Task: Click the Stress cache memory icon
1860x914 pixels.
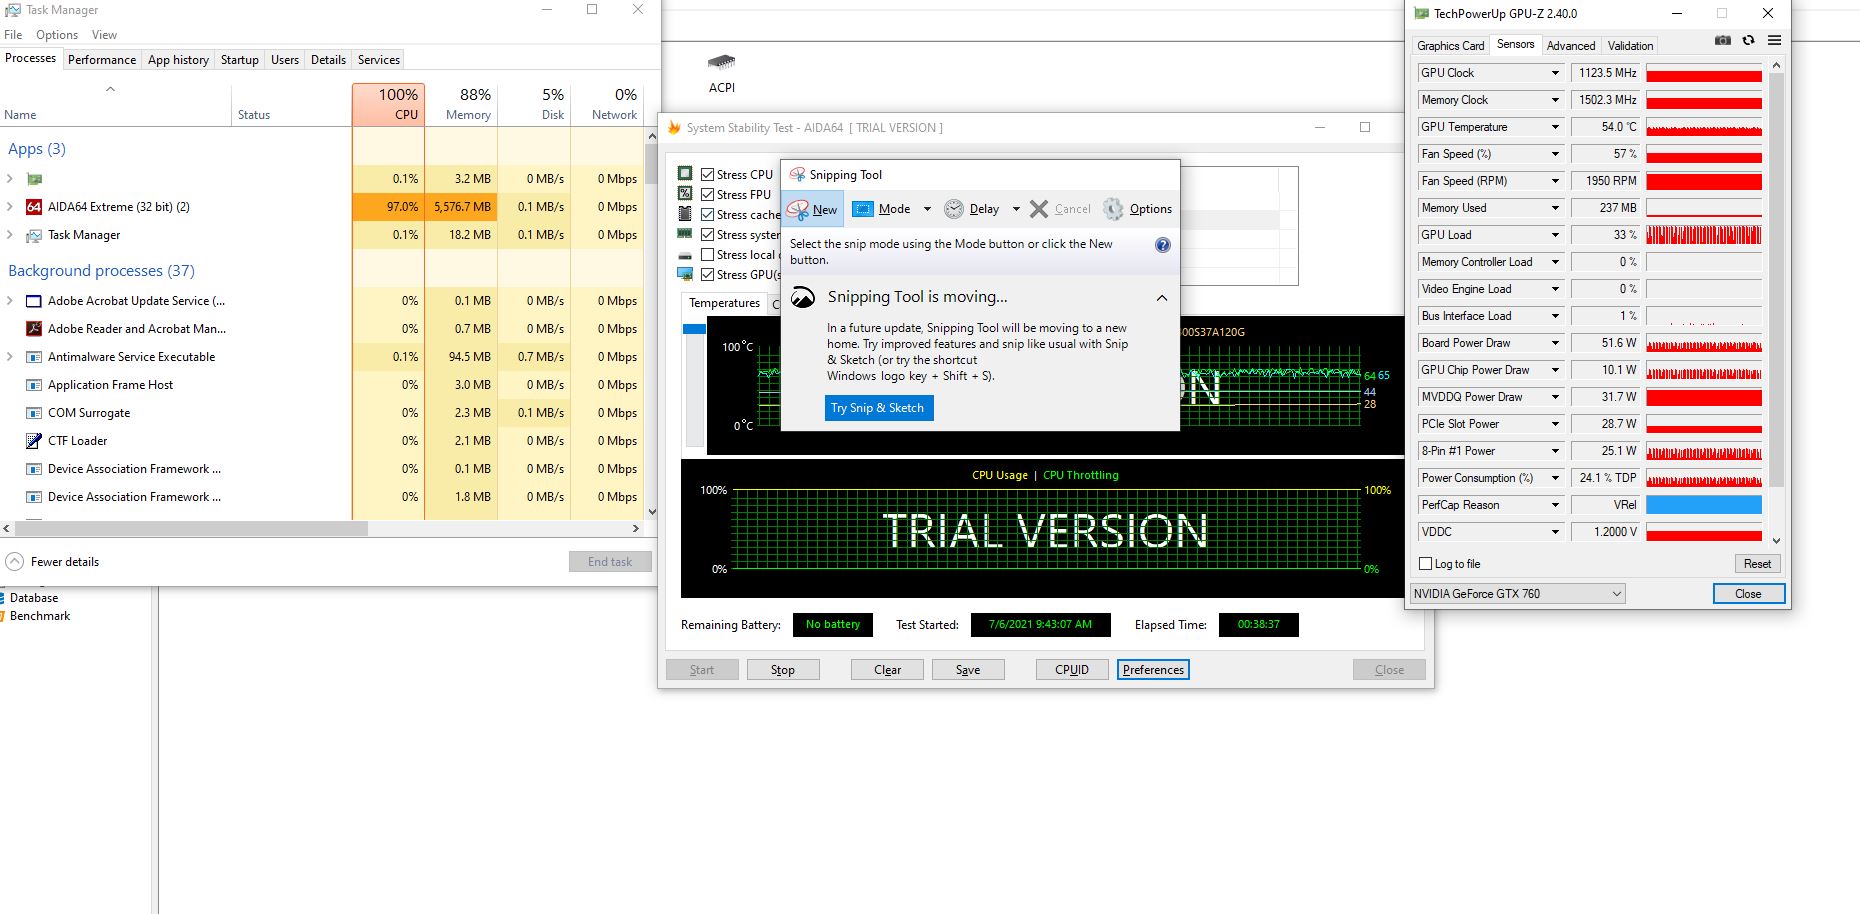Action: coord(685,213)
